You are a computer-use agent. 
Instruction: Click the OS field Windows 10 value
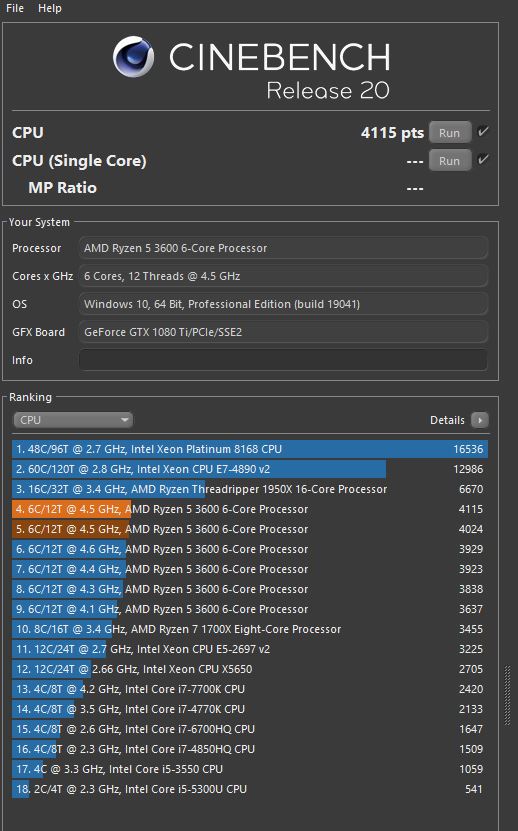coord(283,304)
